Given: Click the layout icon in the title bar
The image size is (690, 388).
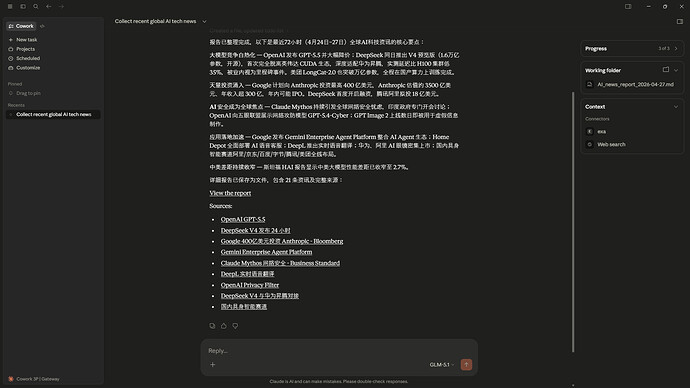Looking at the screenshot, I should (628, 7).
